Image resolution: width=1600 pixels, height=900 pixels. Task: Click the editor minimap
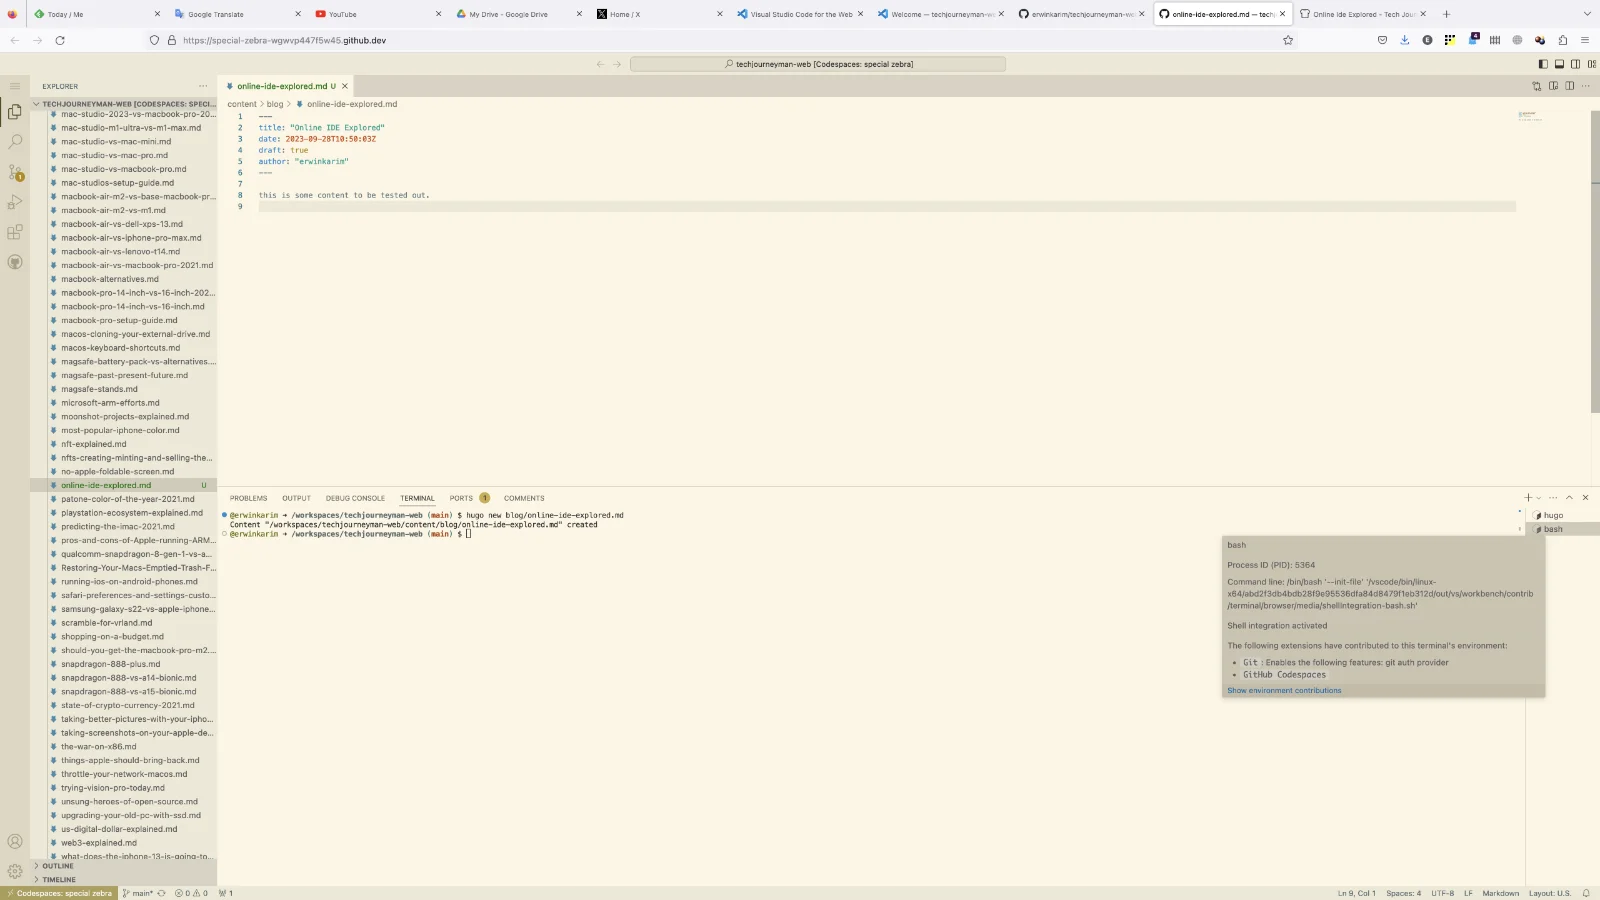pyautogui.click(x=1530, y=116)
